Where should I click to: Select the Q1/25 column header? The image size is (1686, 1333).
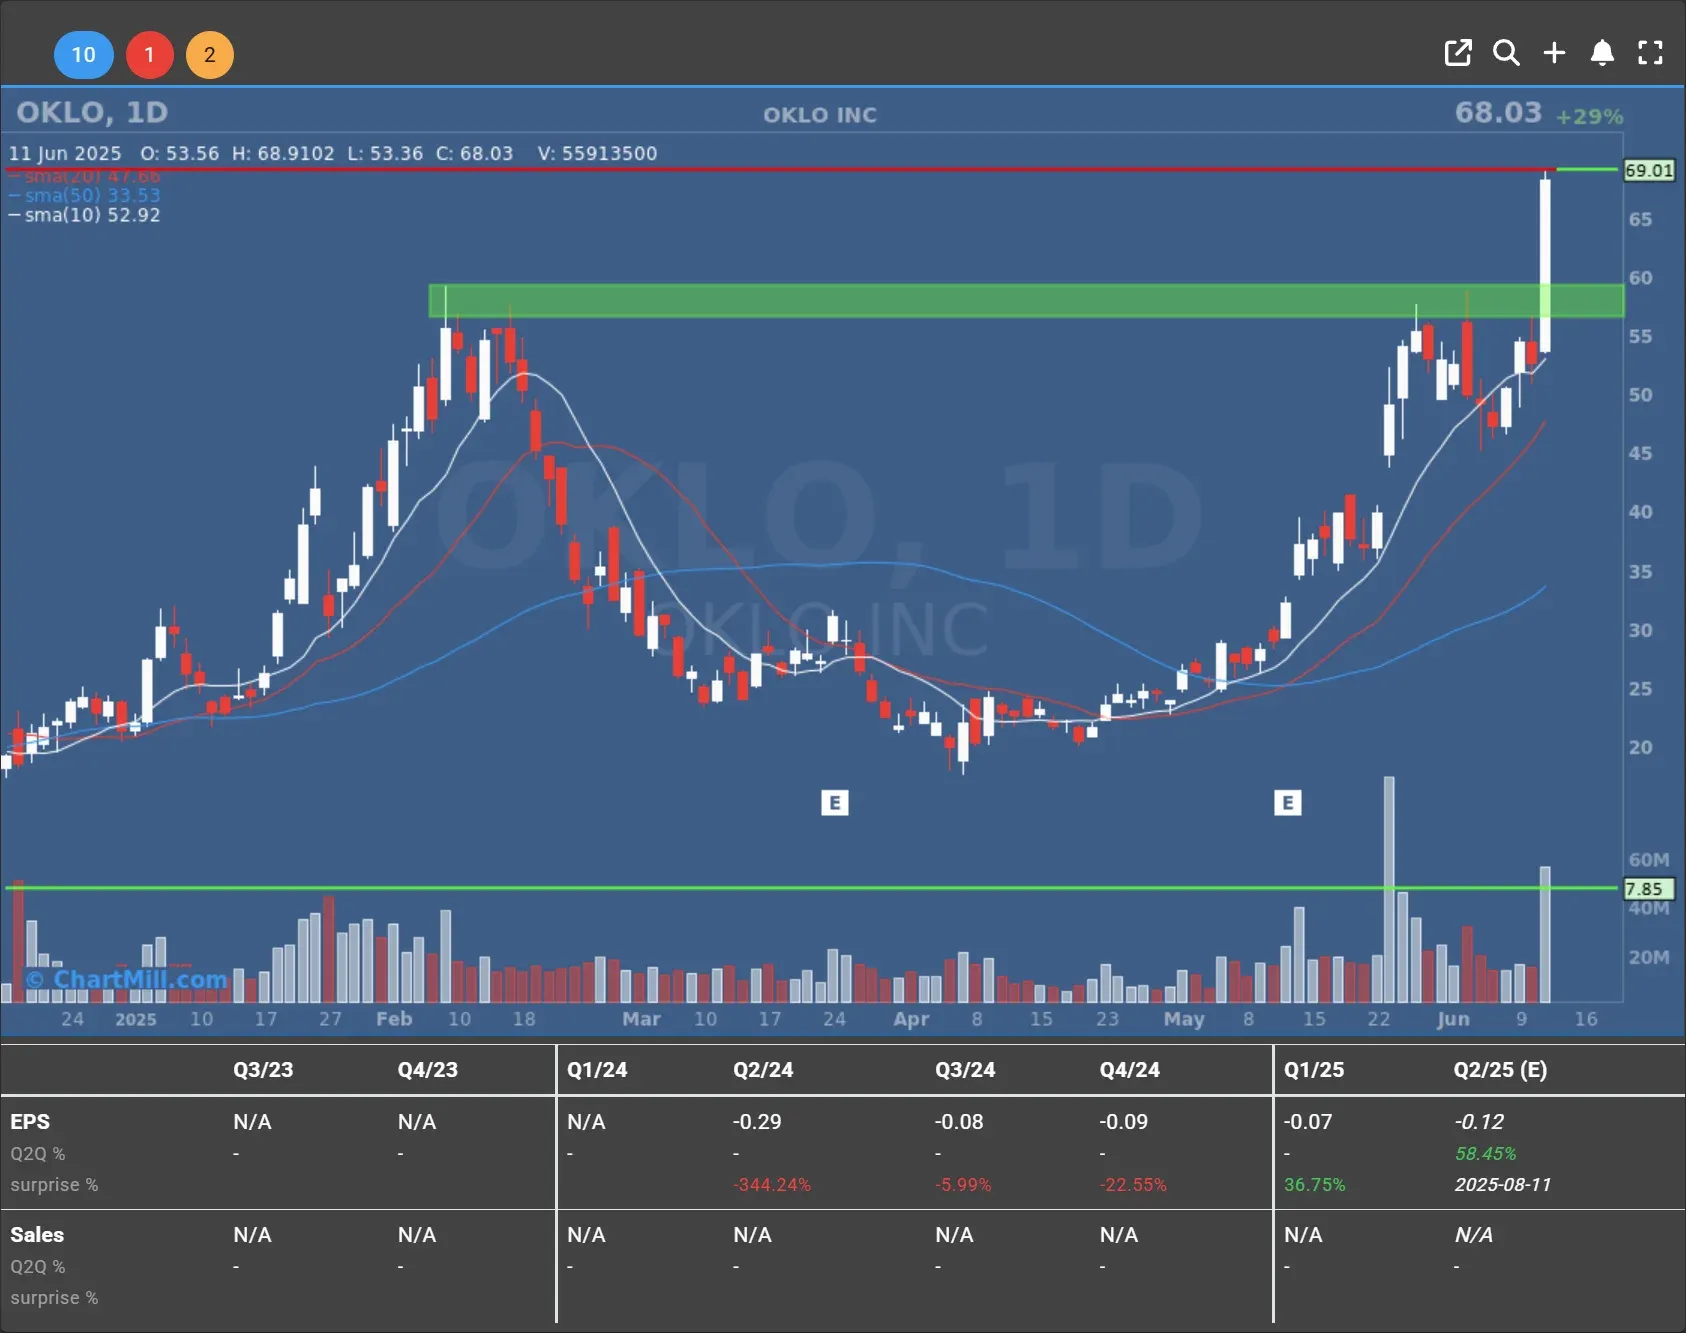pos(1313,1070)
